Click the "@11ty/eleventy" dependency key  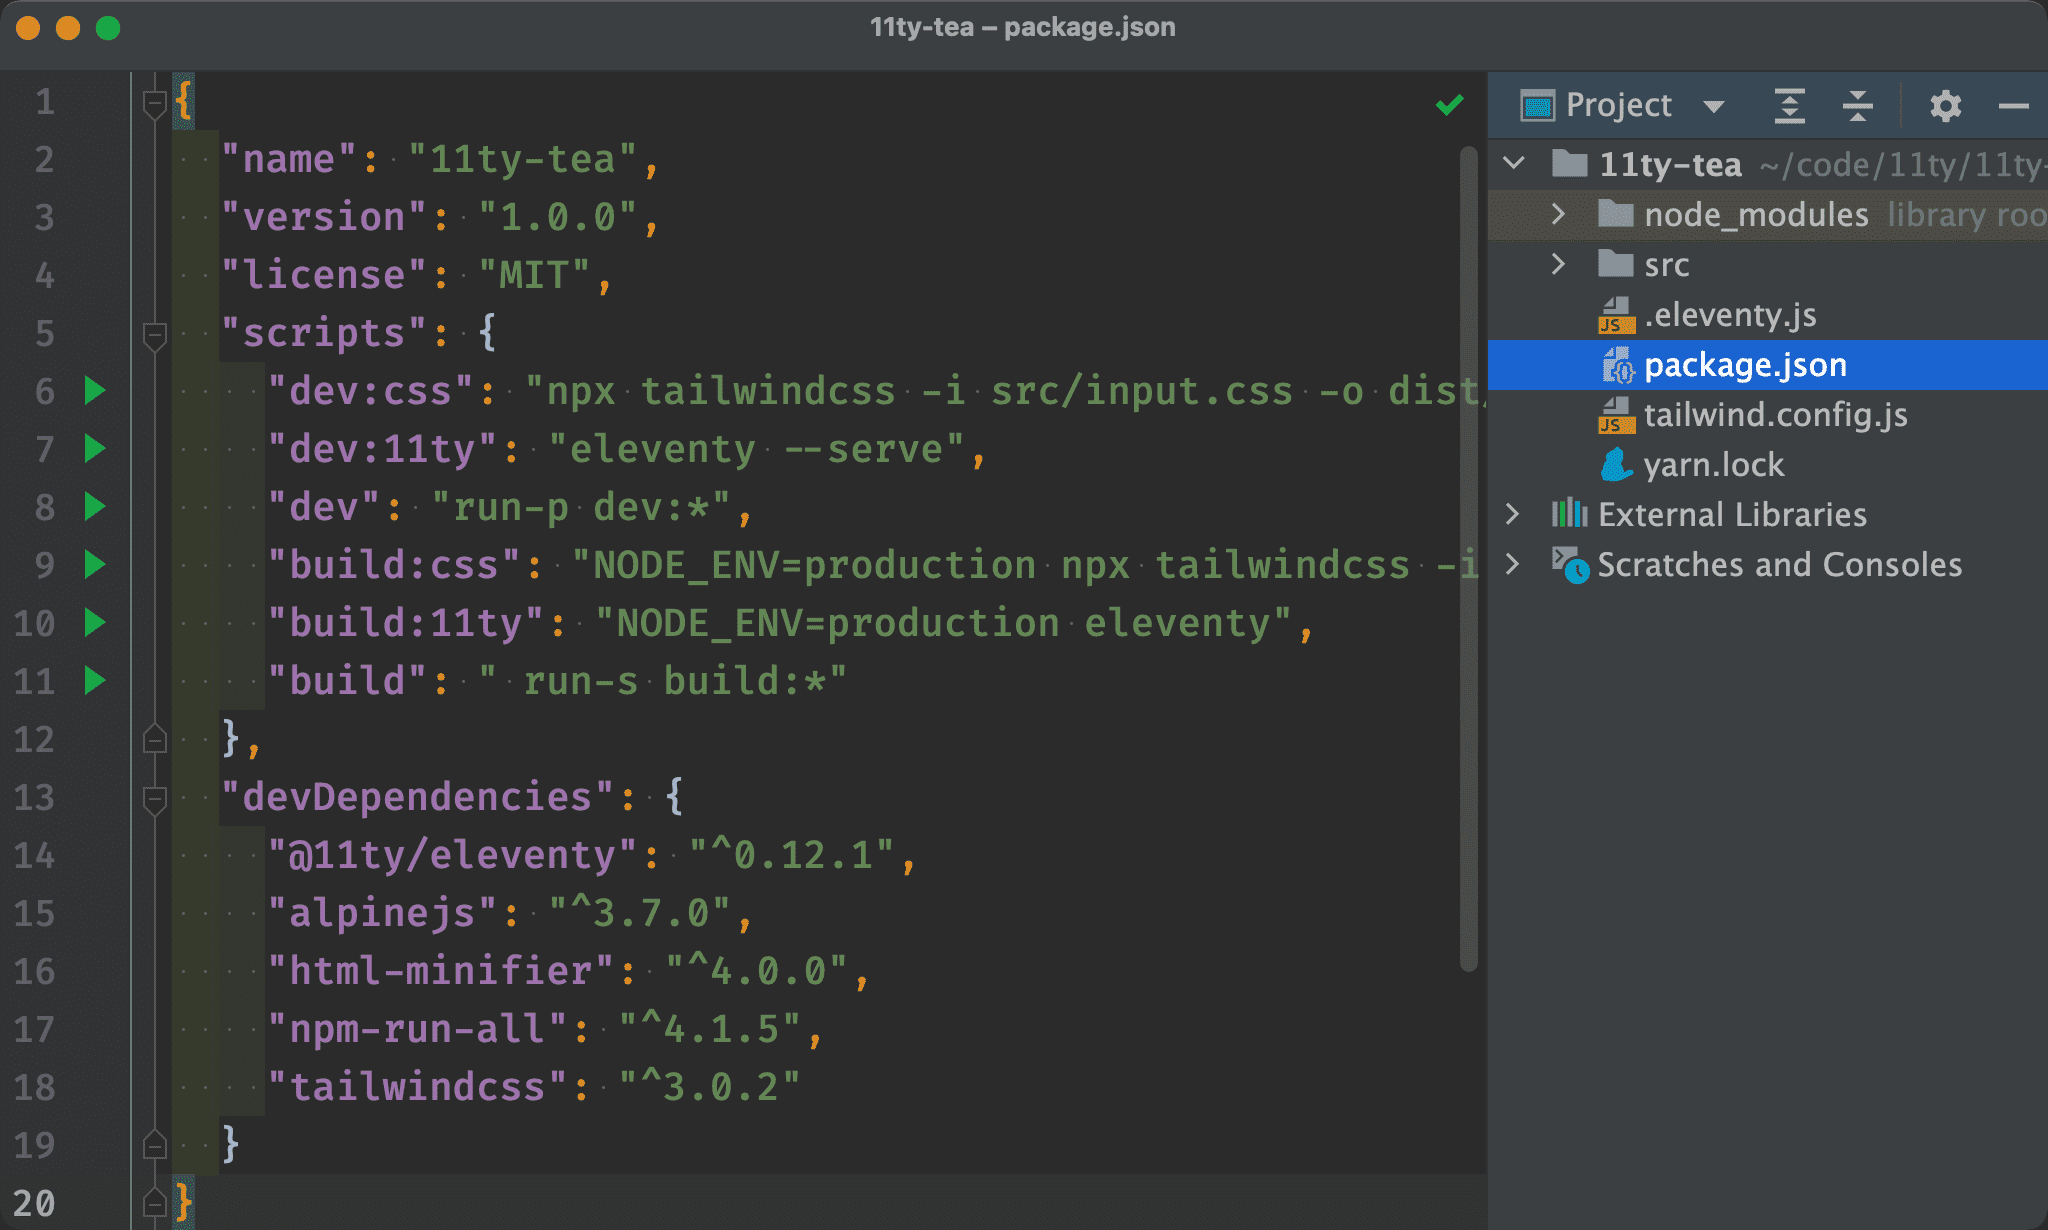click(452, 855)
